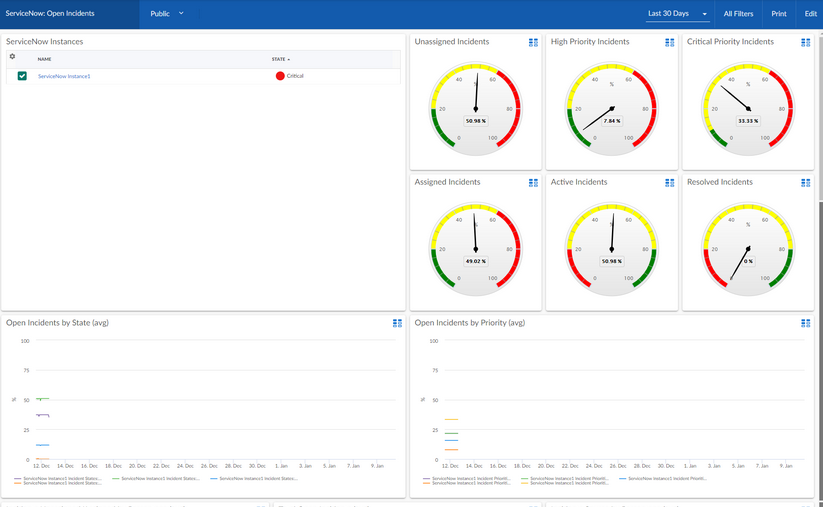Open Assigned Incidents widget options icon
This screenshot has width=823, height=507.
click(533, 183)
